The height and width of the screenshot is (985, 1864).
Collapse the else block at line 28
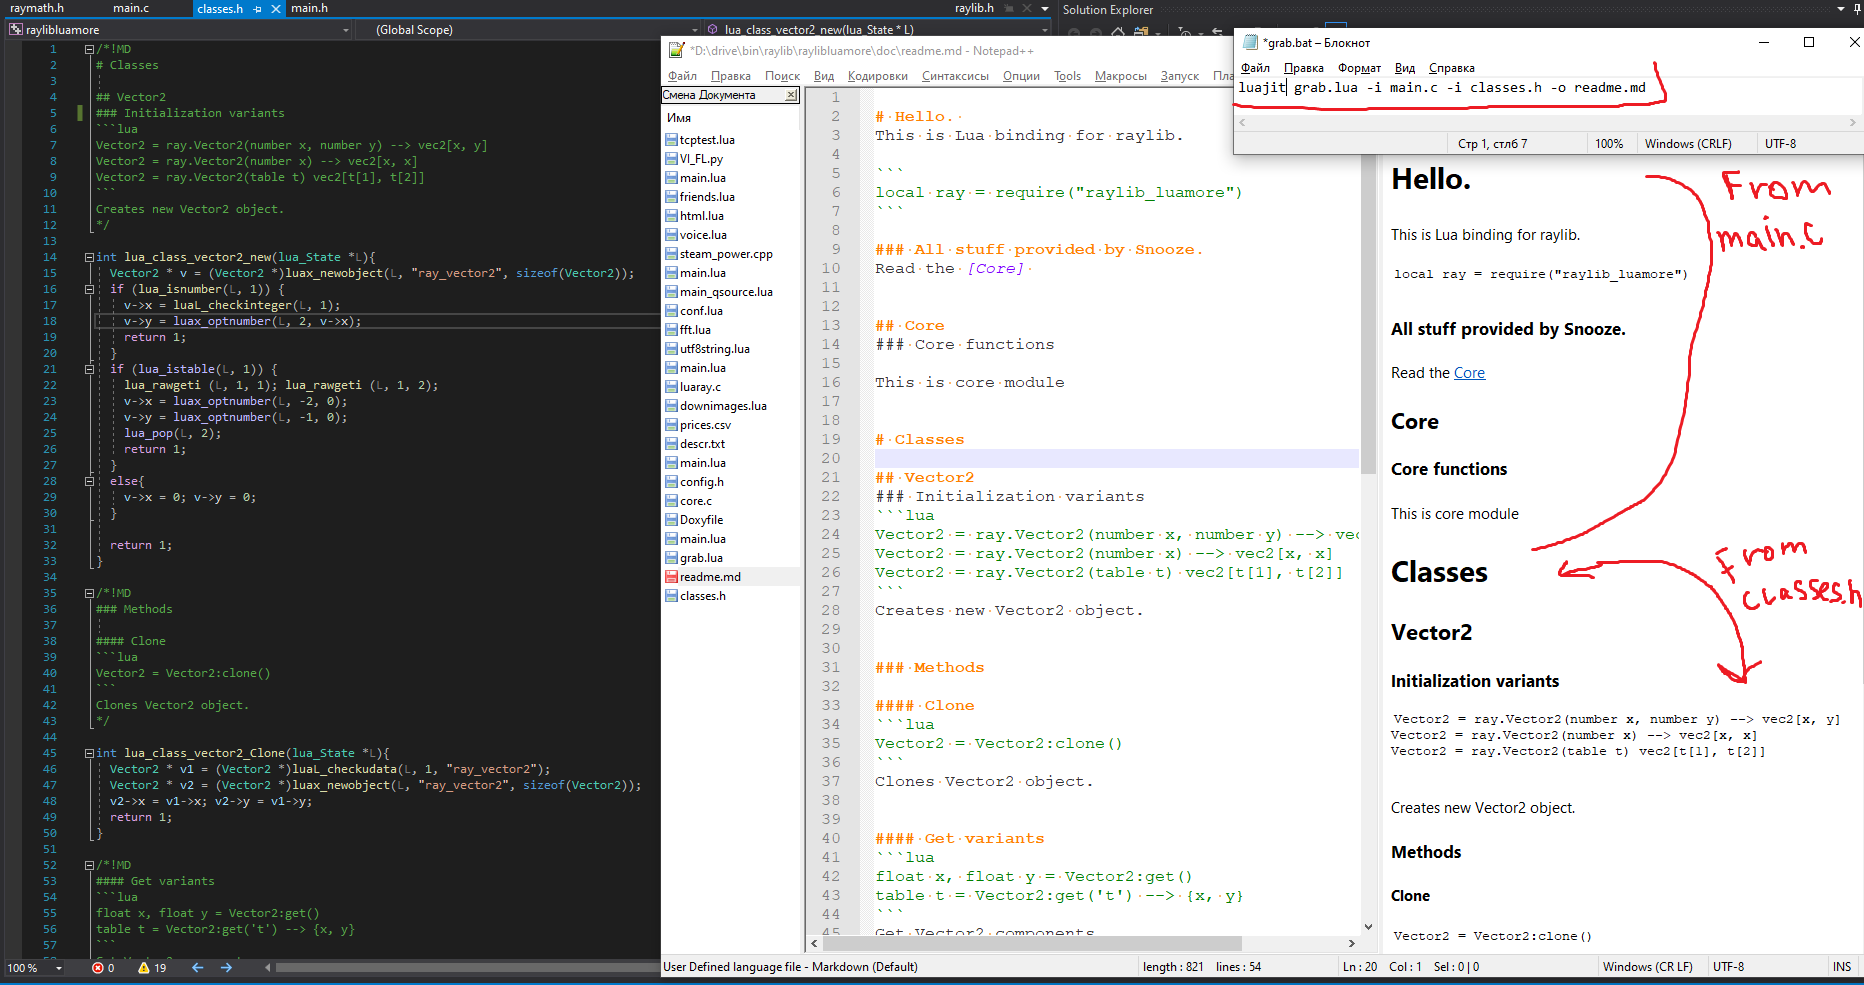tap(89, 481)
